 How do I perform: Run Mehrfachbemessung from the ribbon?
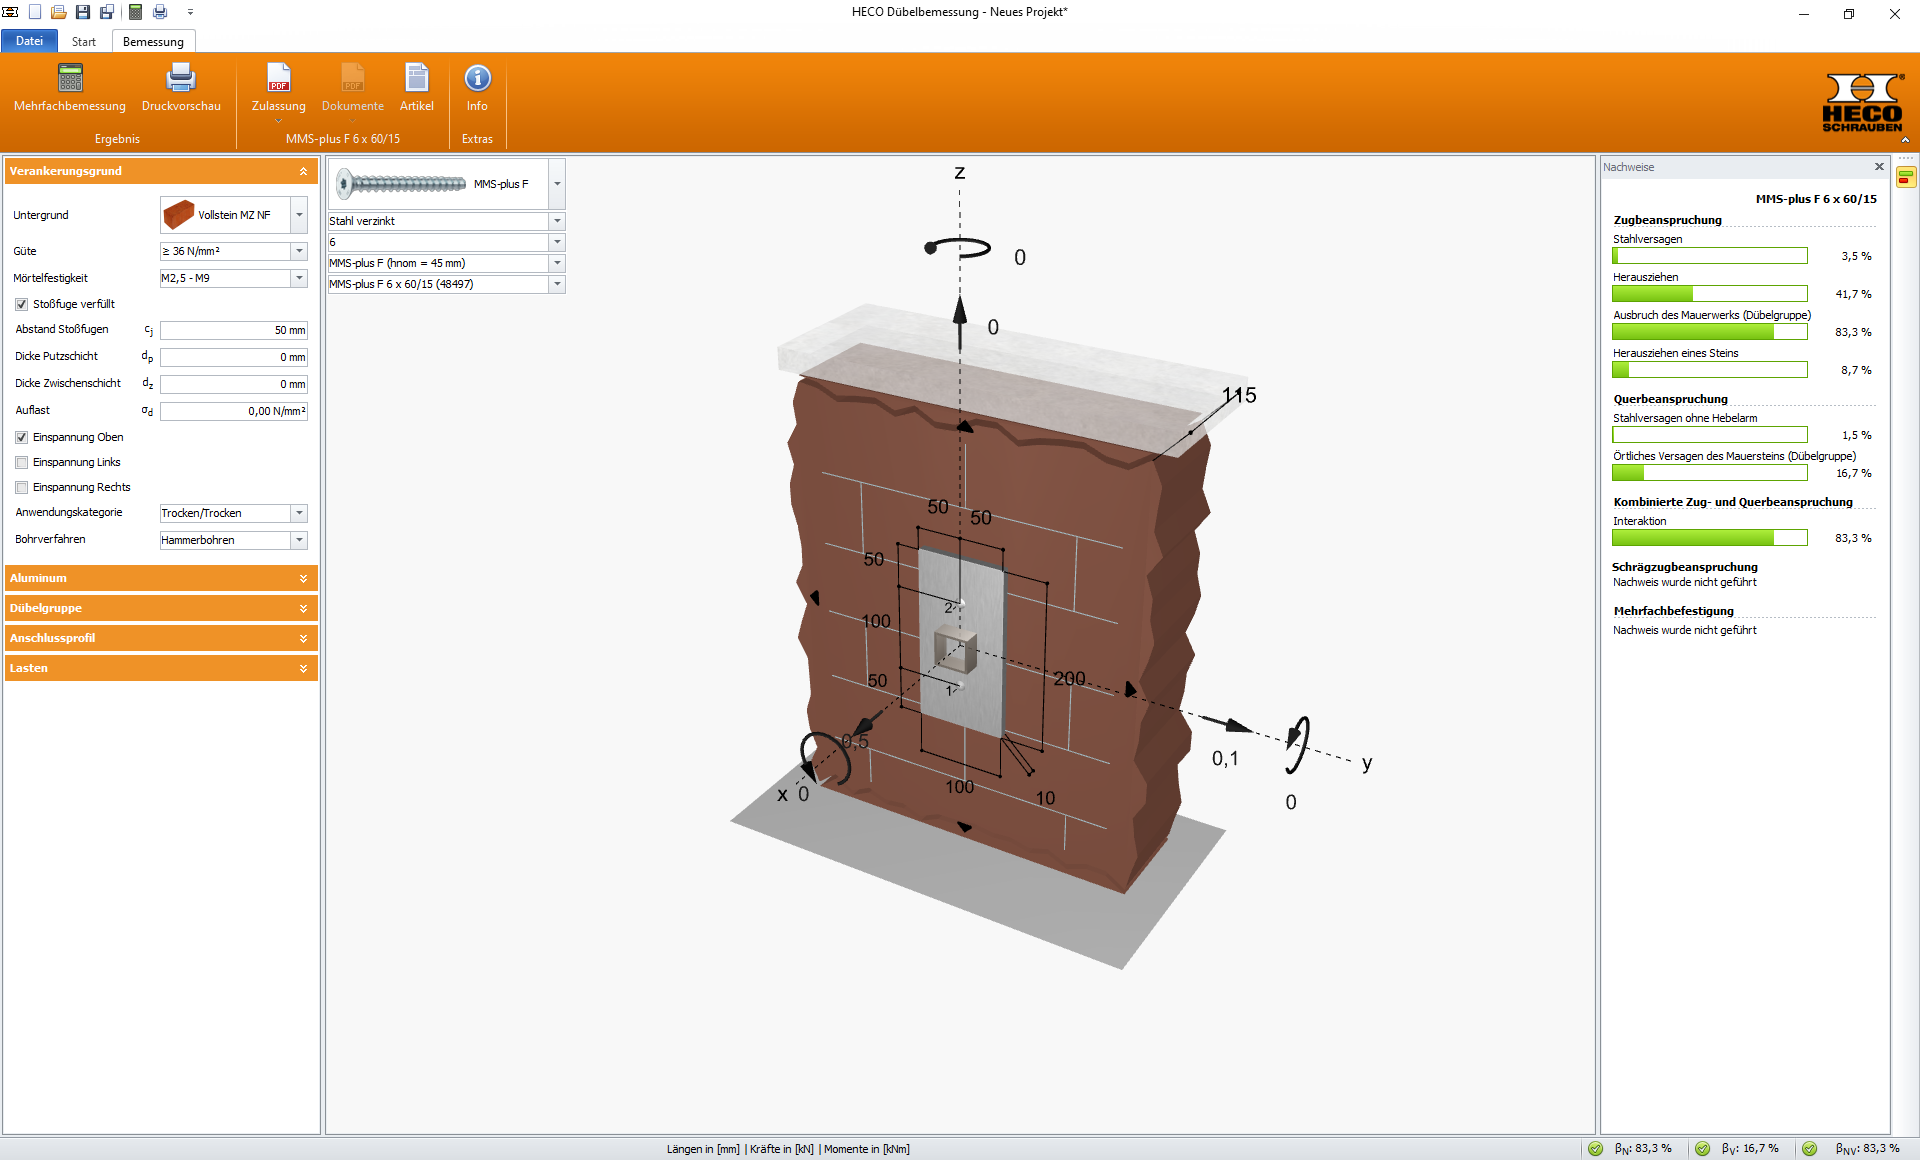[x=70, y=87]
